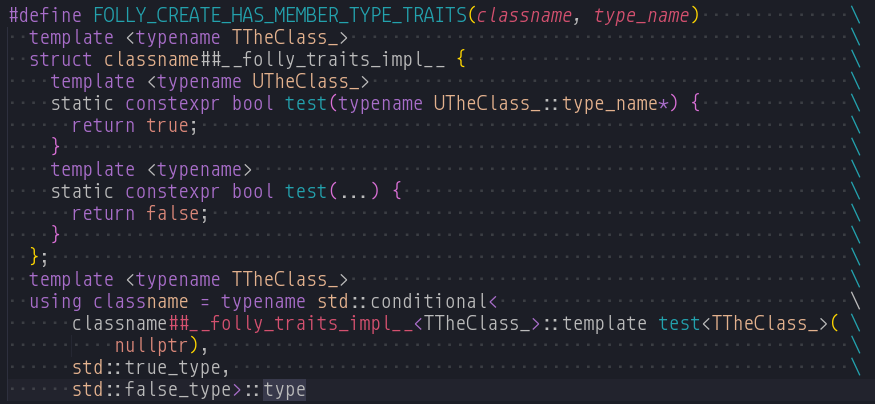This screenshot has width=875, height=404.
Task: Click the FOLLY_CREATE_HAS_MEMBER_TYPE_TRAITS macro name
Action: (x=281, y=16)
